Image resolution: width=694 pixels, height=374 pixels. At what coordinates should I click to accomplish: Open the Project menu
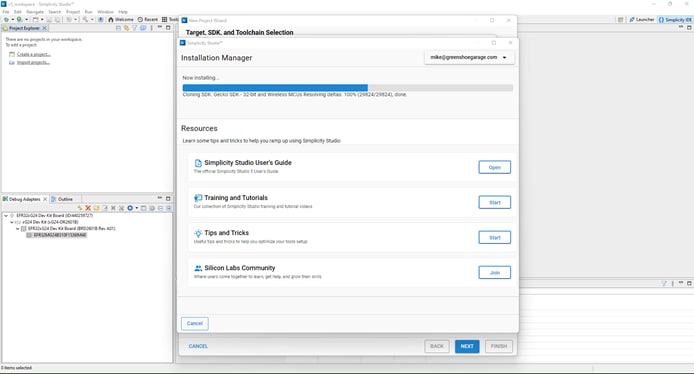pos(73,12)
